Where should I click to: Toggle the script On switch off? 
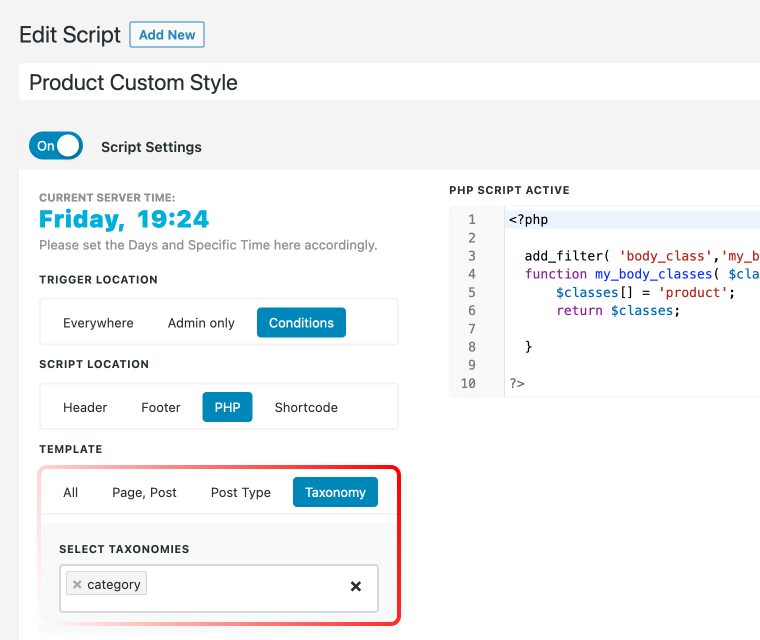(56, 146)
